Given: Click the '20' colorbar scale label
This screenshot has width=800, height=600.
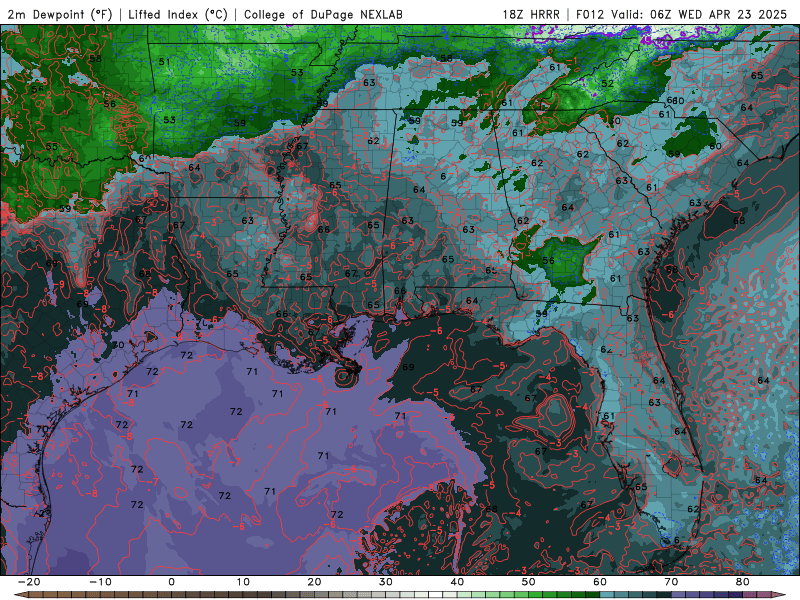Looking at the screenshot, I should tap(314, 582).
